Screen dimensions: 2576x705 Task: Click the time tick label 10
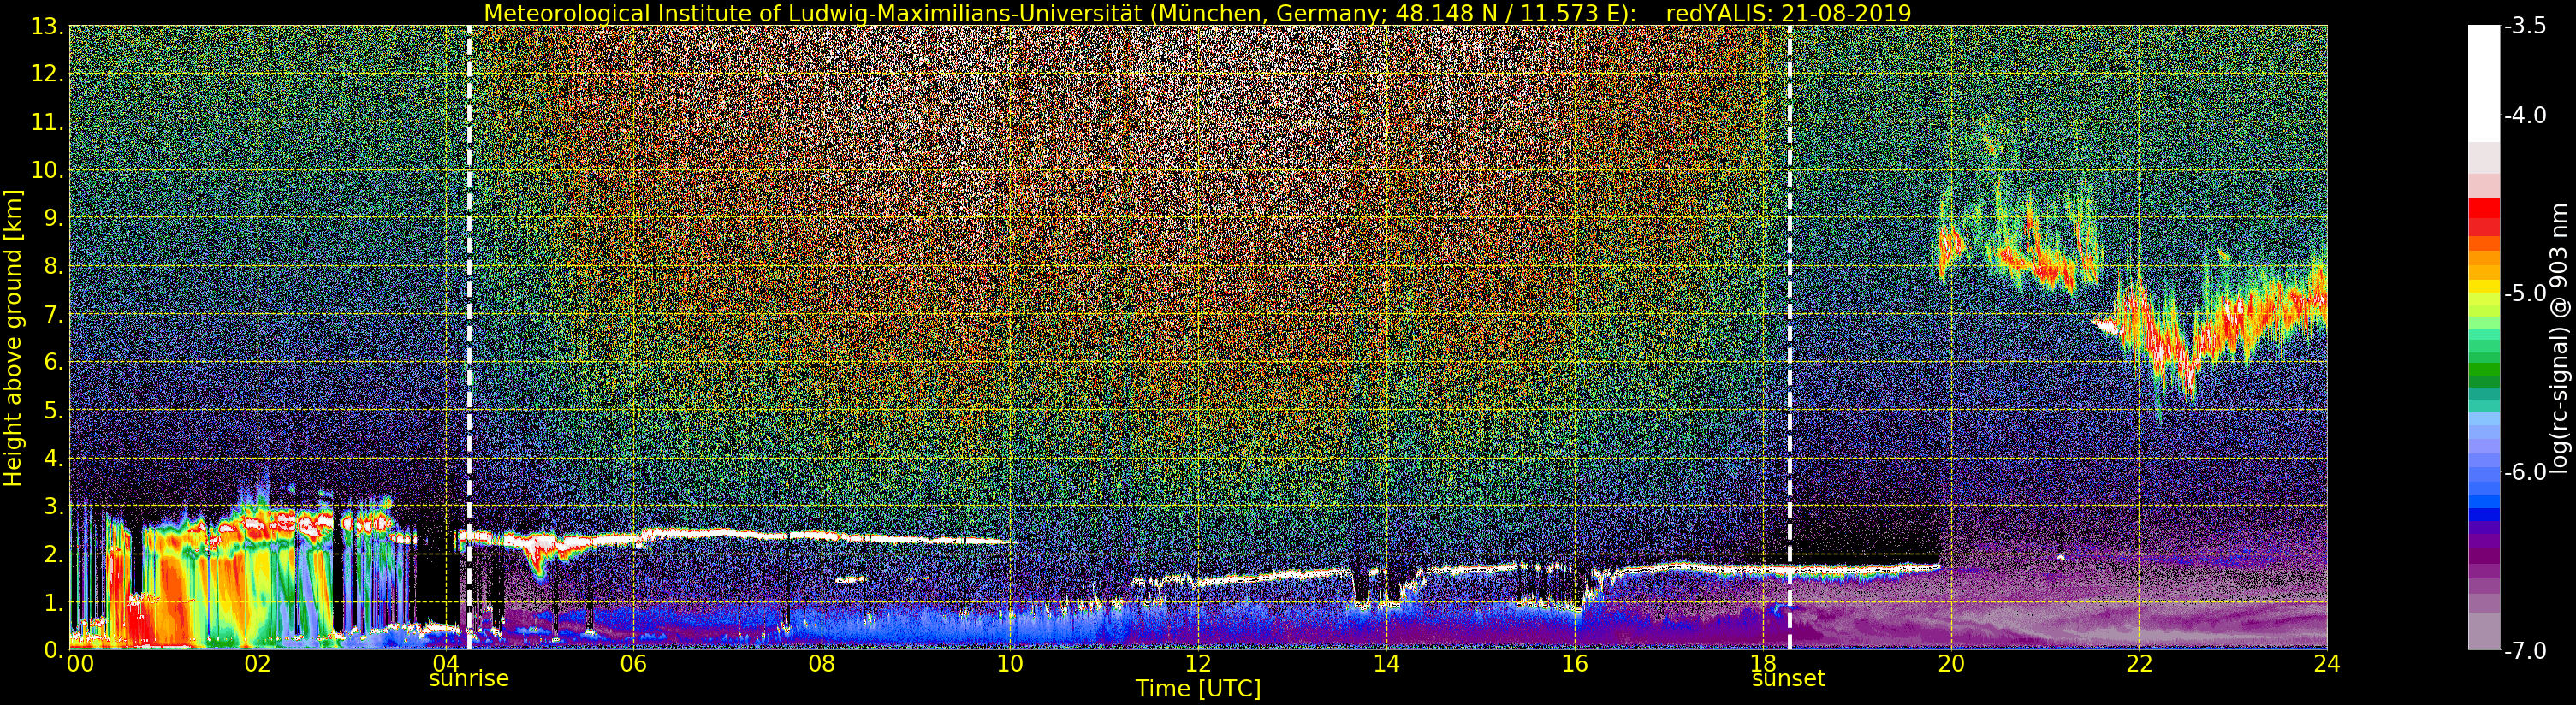click(1010, 663)
